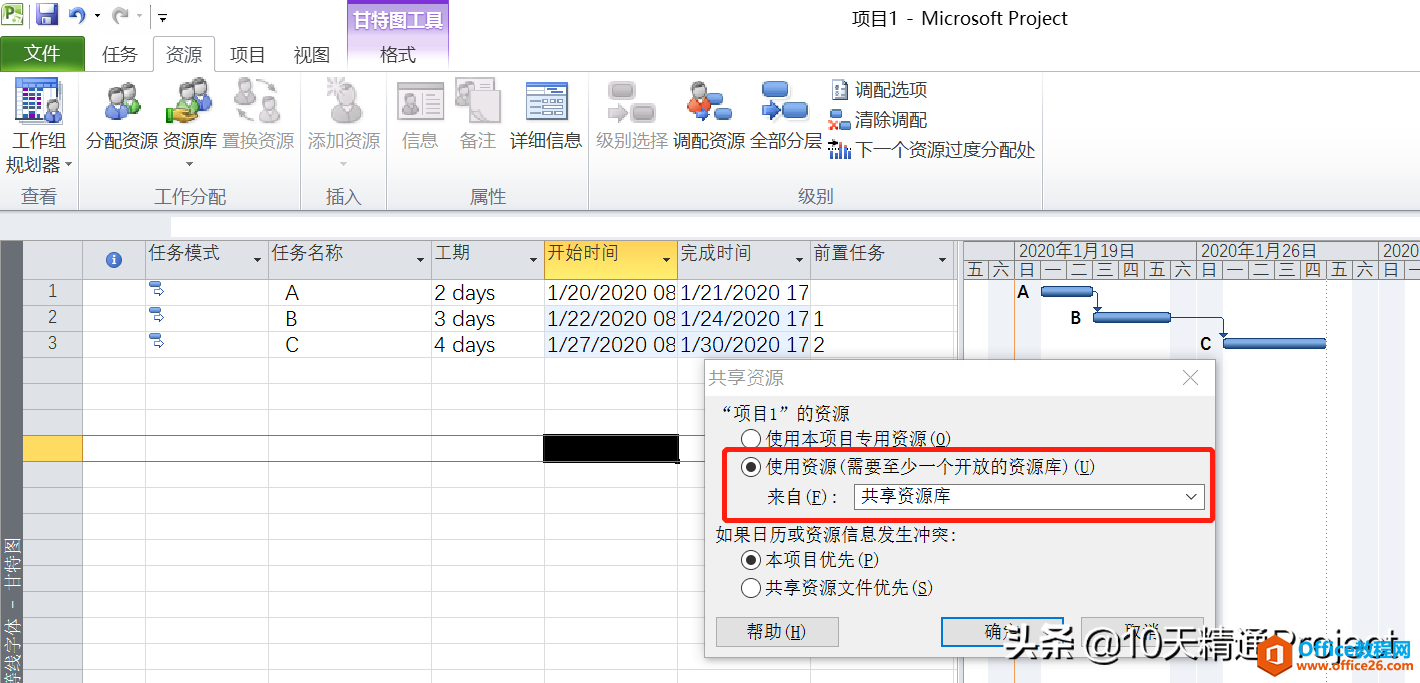Switch to the 任务 ribbon tab
Image resolution: width=1420 pixels, height=683 pixels.
pyautogui.click(x=120, y=55)
